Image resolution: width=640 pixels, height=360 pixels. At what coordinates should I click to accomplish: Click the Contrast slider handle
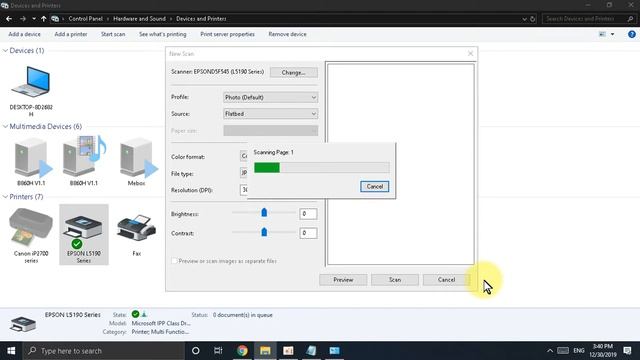pos(264,232)
